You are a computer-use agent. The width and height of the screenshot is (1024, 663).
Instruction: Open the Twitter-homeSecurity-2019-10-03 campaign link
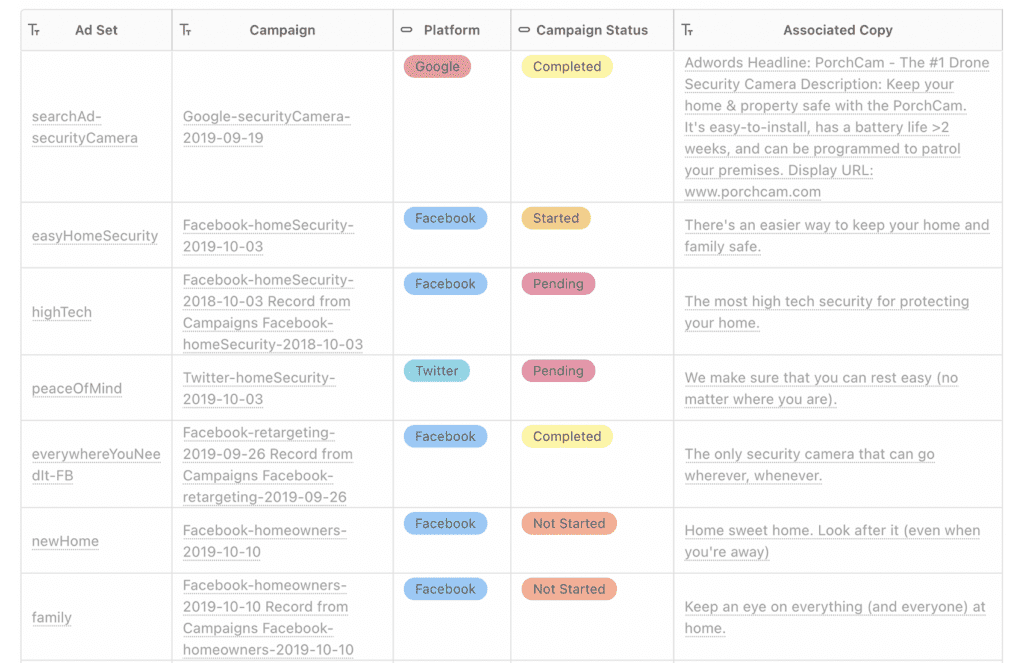(258, 388)
